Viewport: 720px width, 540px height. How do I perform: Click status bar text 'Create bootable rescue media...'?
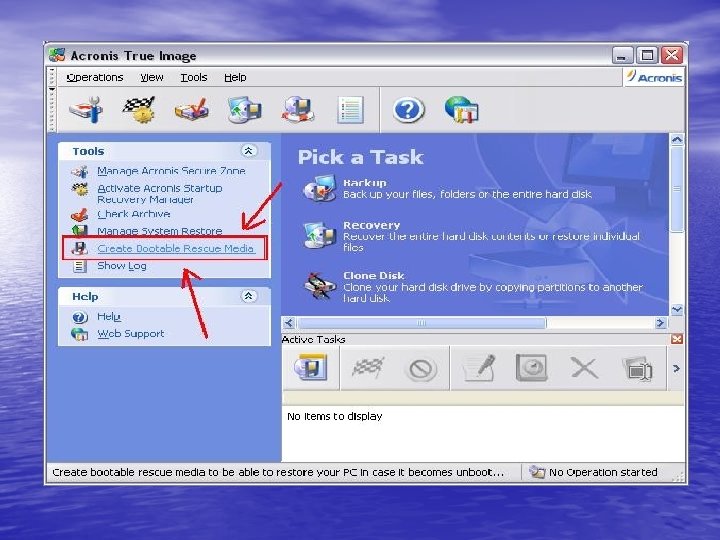[x=278, y=472]
